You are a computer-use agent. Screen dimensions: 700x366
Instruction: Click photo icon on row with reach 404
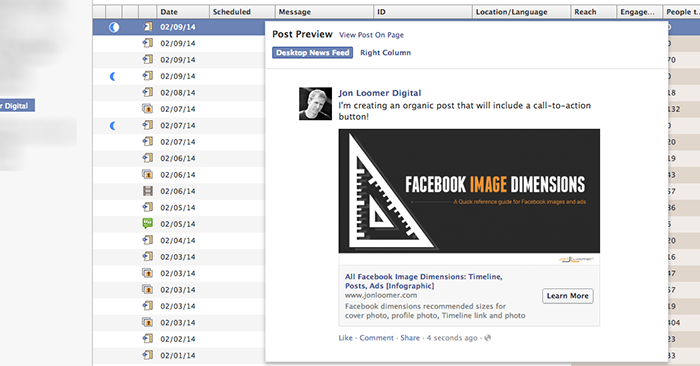[147, 322]
